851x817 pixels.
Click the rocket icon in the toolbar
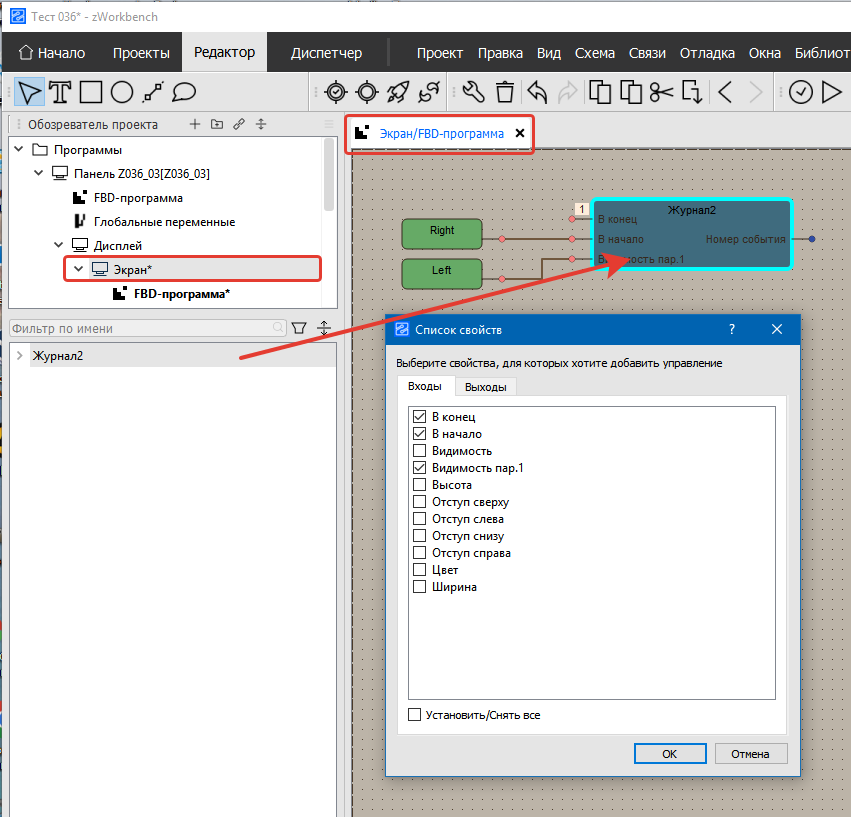(x=398, y=93)
